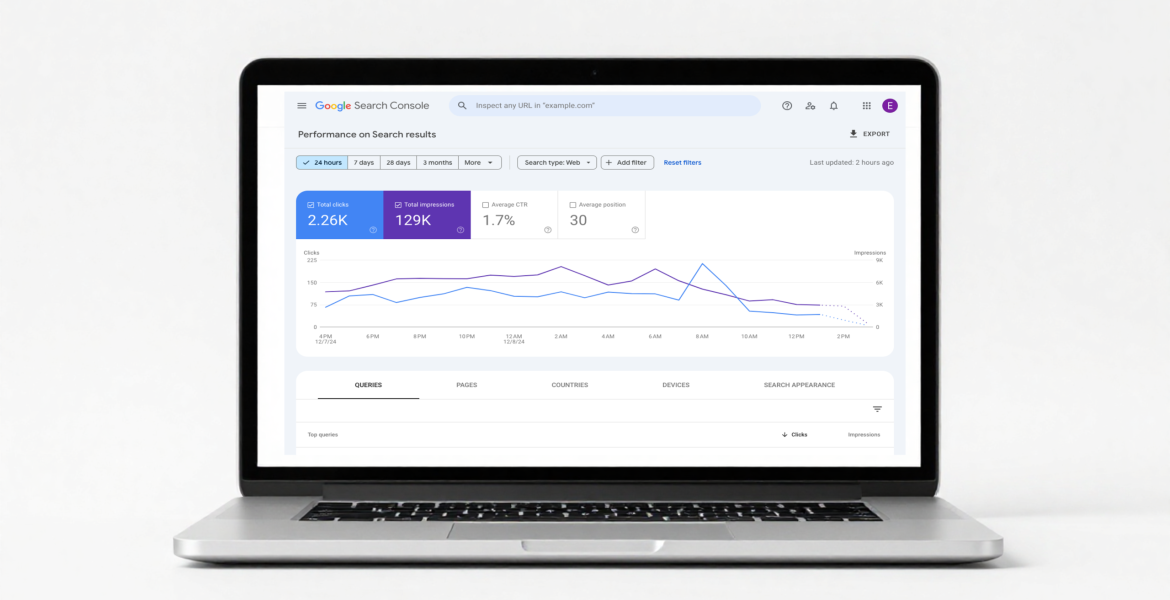Viewport: 1170px width, 600px height.
Task: Sort the table by the Clicks column
Action: (x=794, y=434)
